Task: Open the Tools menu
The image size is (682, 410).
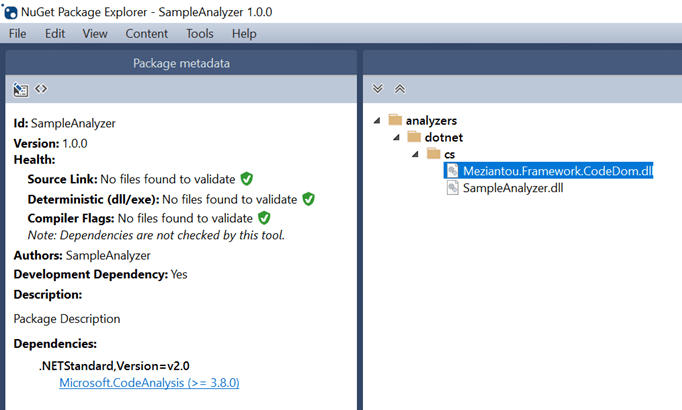Action: (200, 34)
